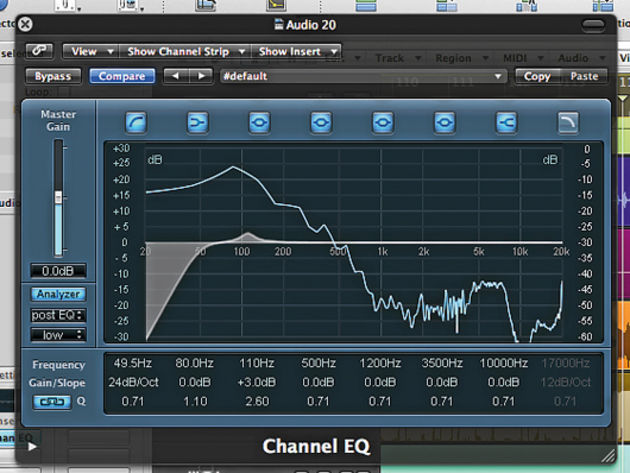Click the Compare button
This screenshot has width=630, height=473.
click(122, 76)
